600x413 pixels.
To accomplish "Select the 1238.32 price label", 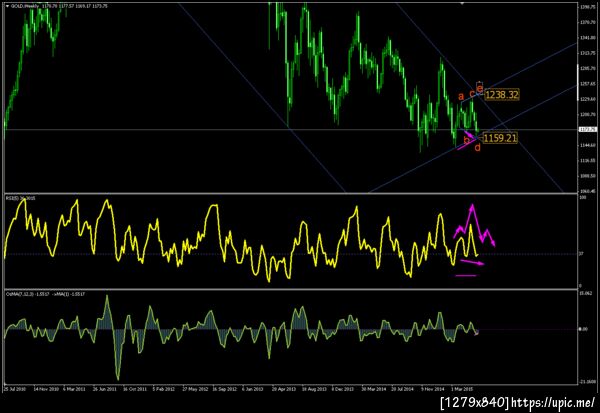I will point(502,95).
